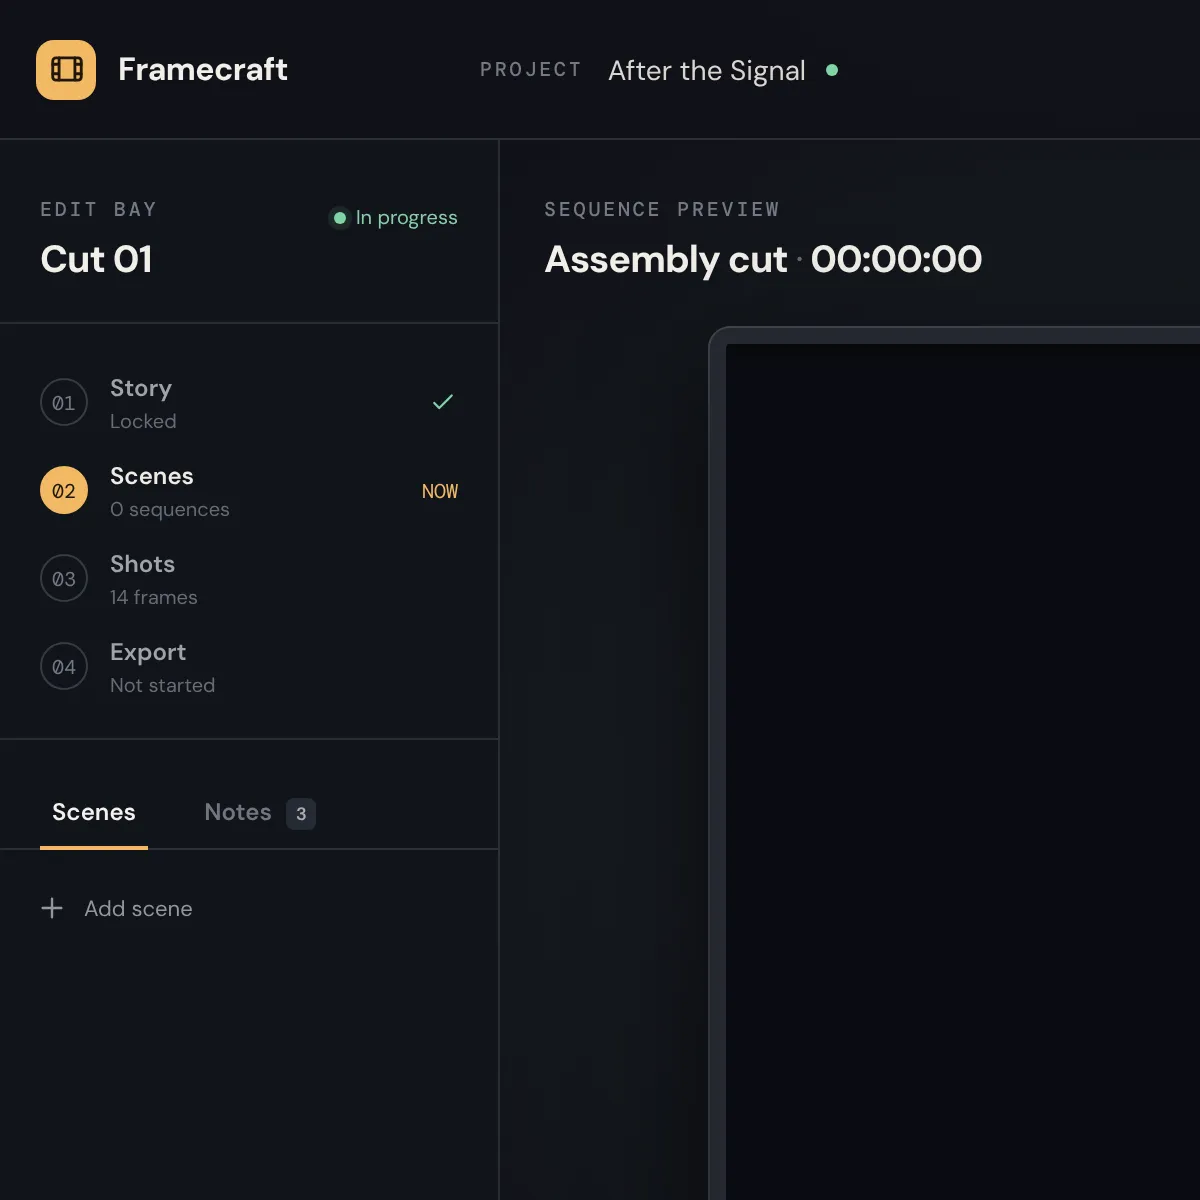Image resolution: width=1200 pixels, height=1200 pixels.
Task: Click the Notes count badge showing 3
Action: coord(301,814)
